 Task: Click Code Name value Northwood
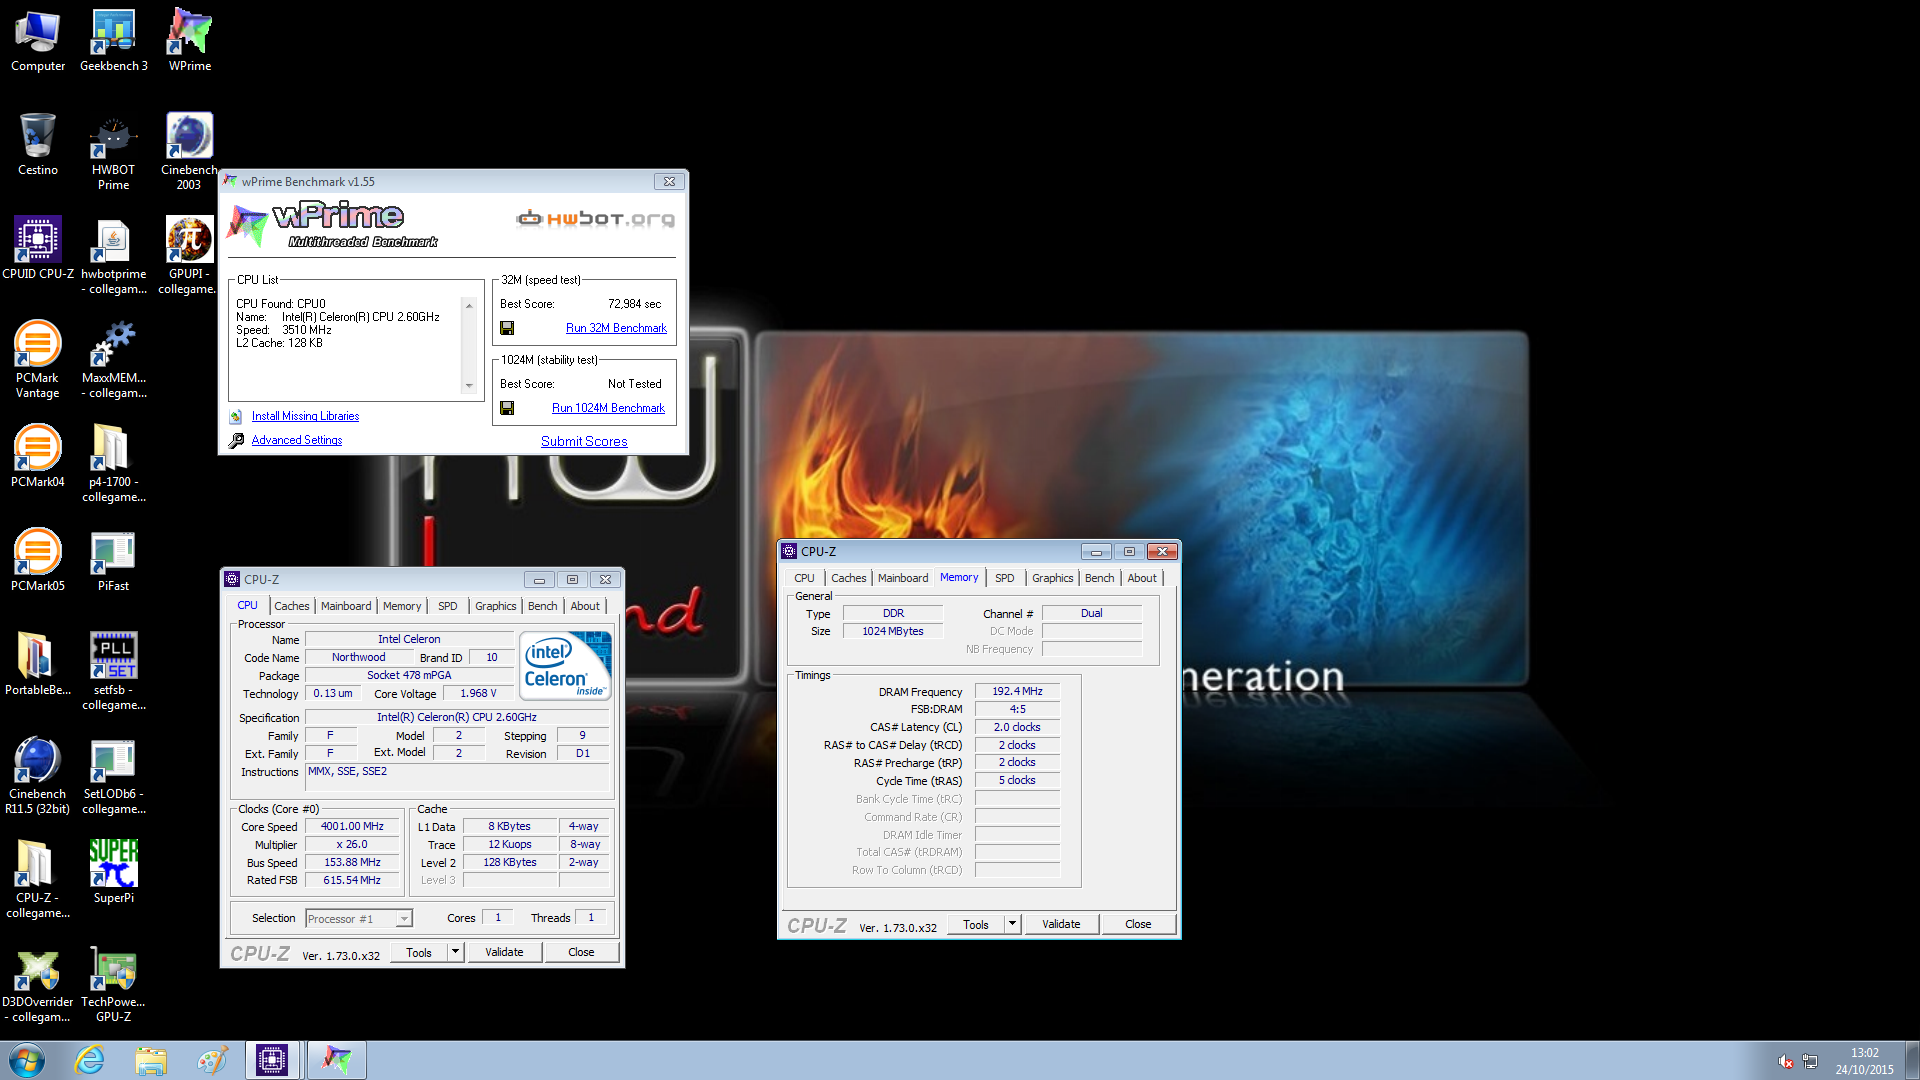point(358,657)
